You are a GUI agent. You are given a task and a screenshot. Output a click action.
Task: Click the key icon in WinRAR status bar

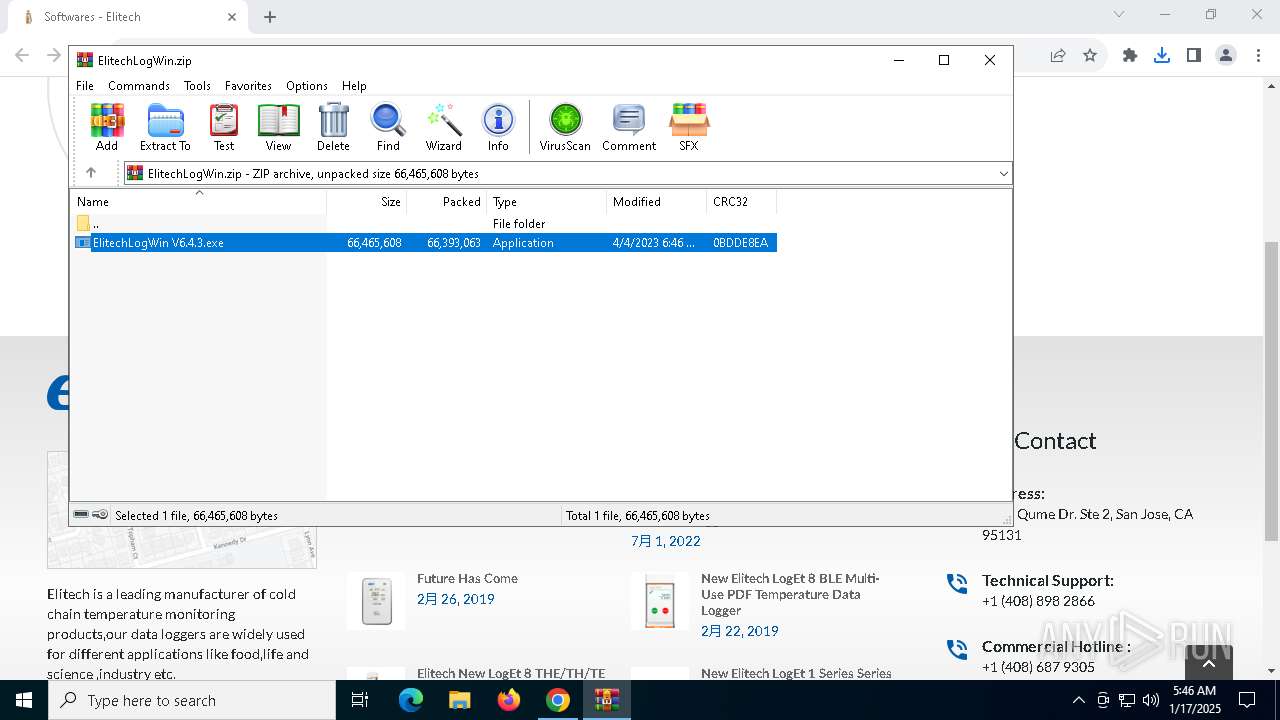point(100,515)
